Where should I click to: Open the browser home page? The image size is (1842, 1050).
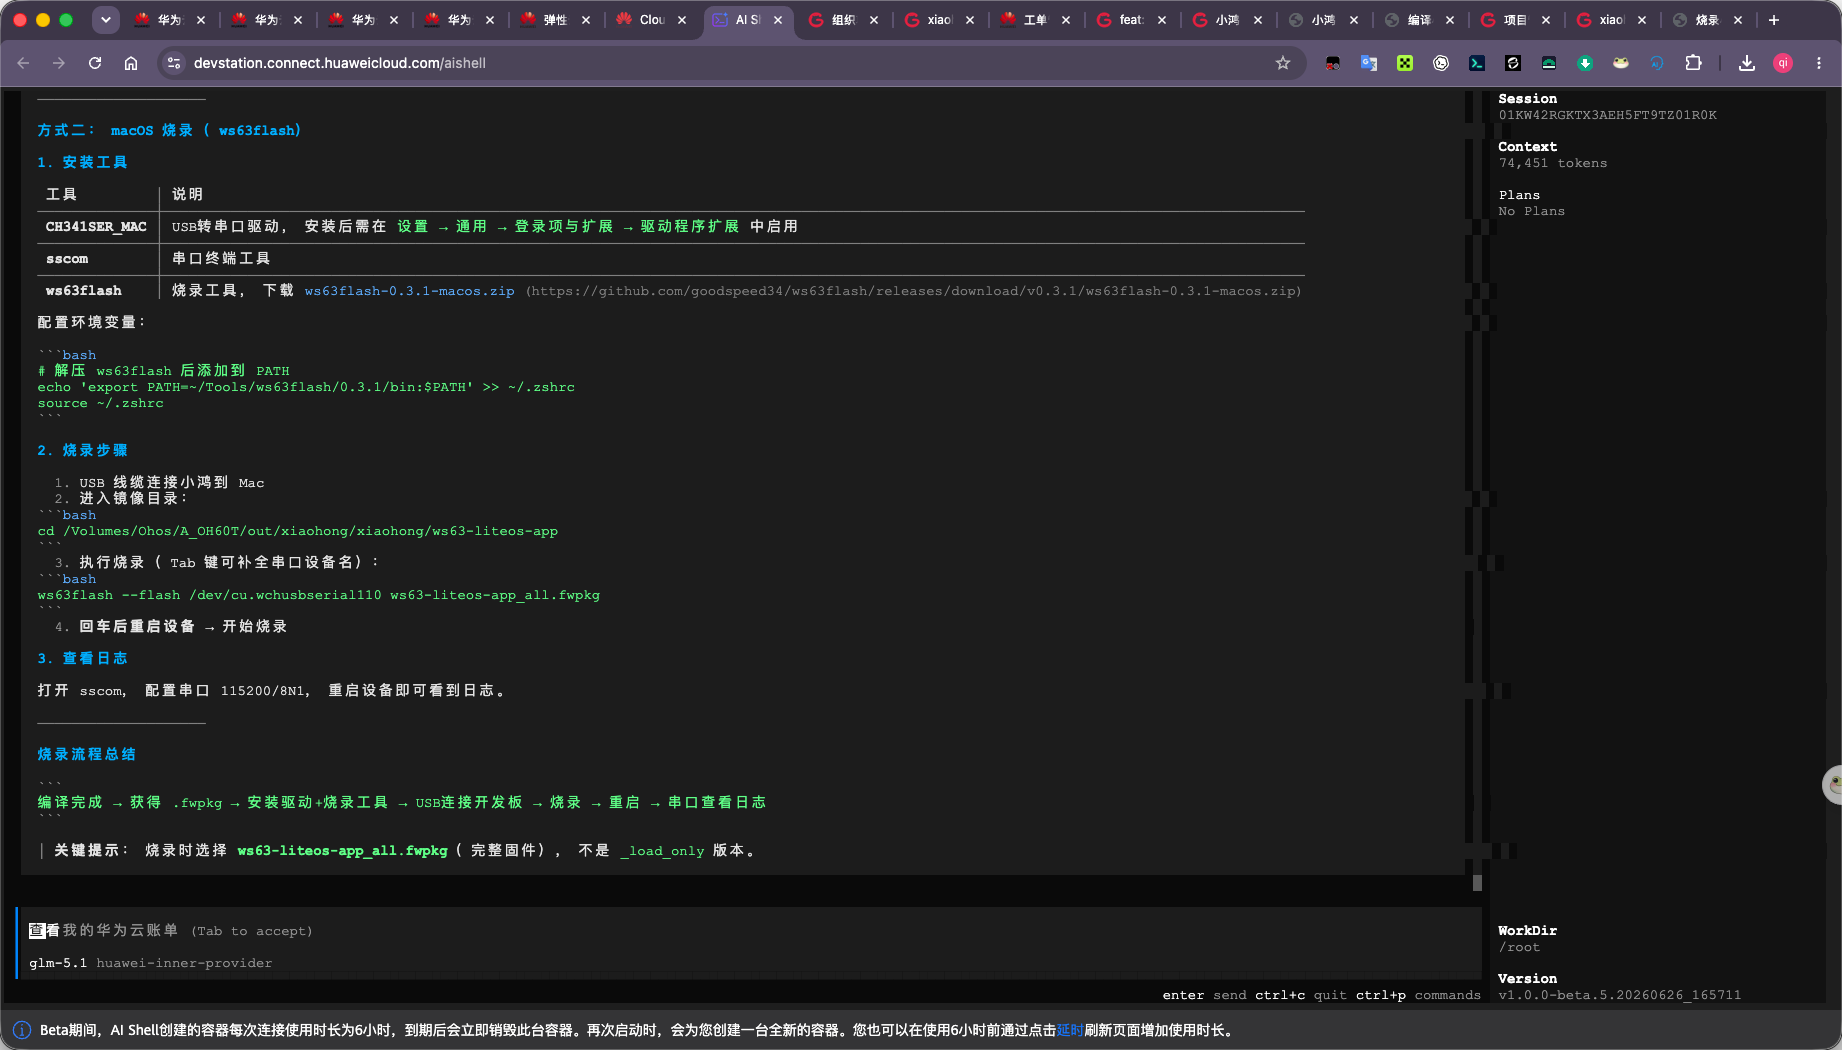(x=131, y=63)
